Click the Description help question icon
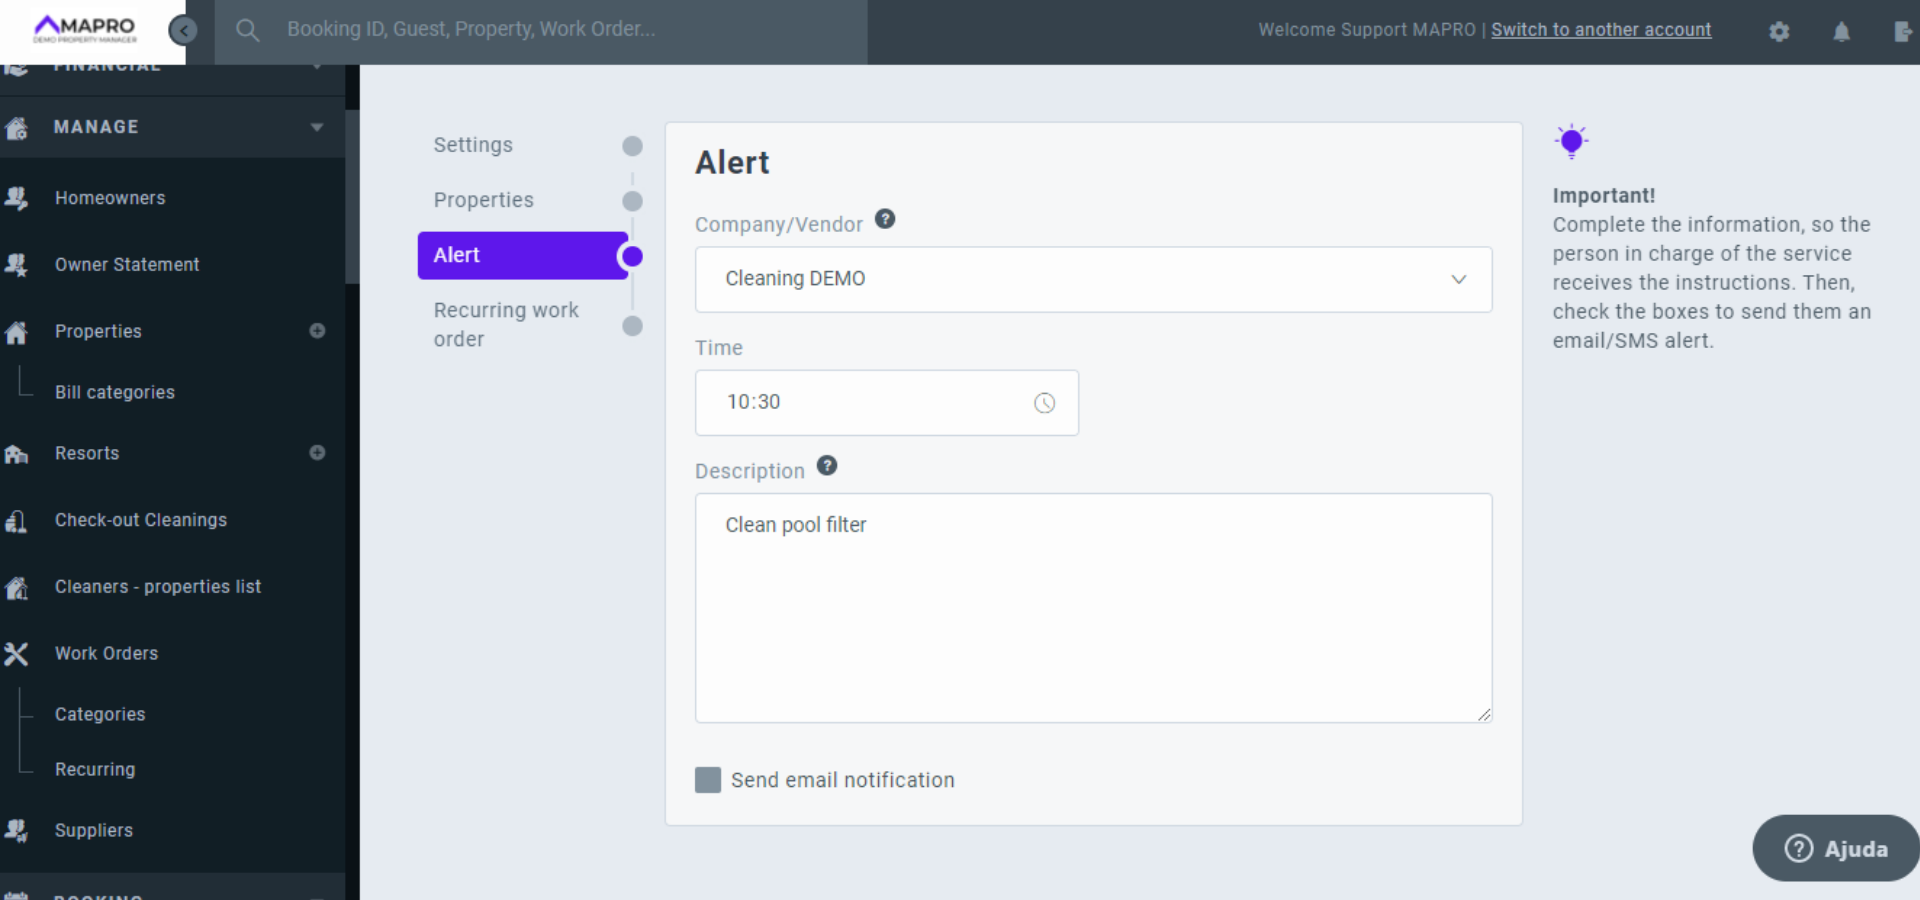This screenshot has width=1920, height=900. (827, 466)
